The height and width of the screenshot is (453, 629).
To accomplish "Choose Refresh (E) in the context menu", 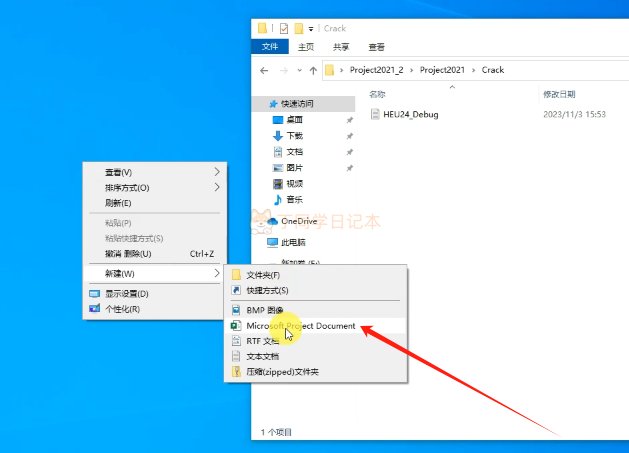I will (x=155, y=203).
